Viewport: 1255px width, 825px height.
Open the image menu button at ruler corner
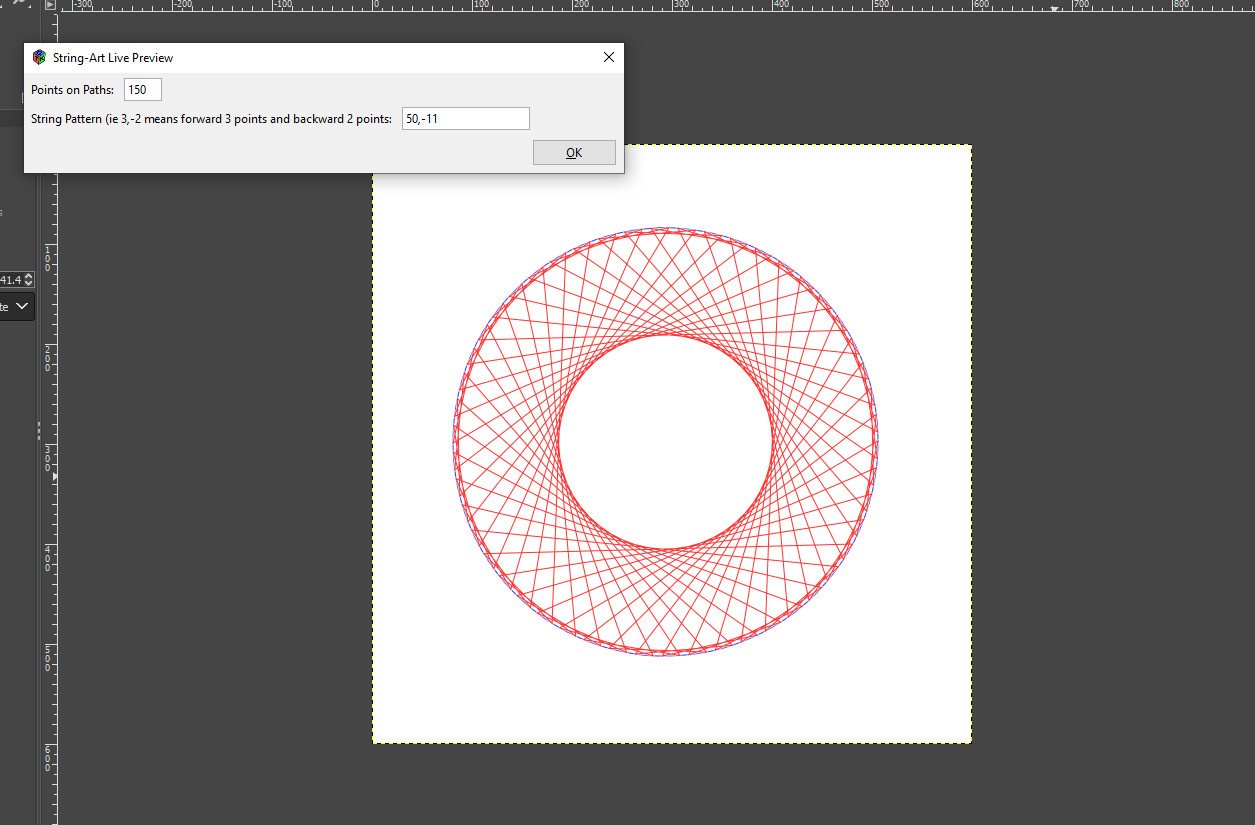(x=50, y=5)
